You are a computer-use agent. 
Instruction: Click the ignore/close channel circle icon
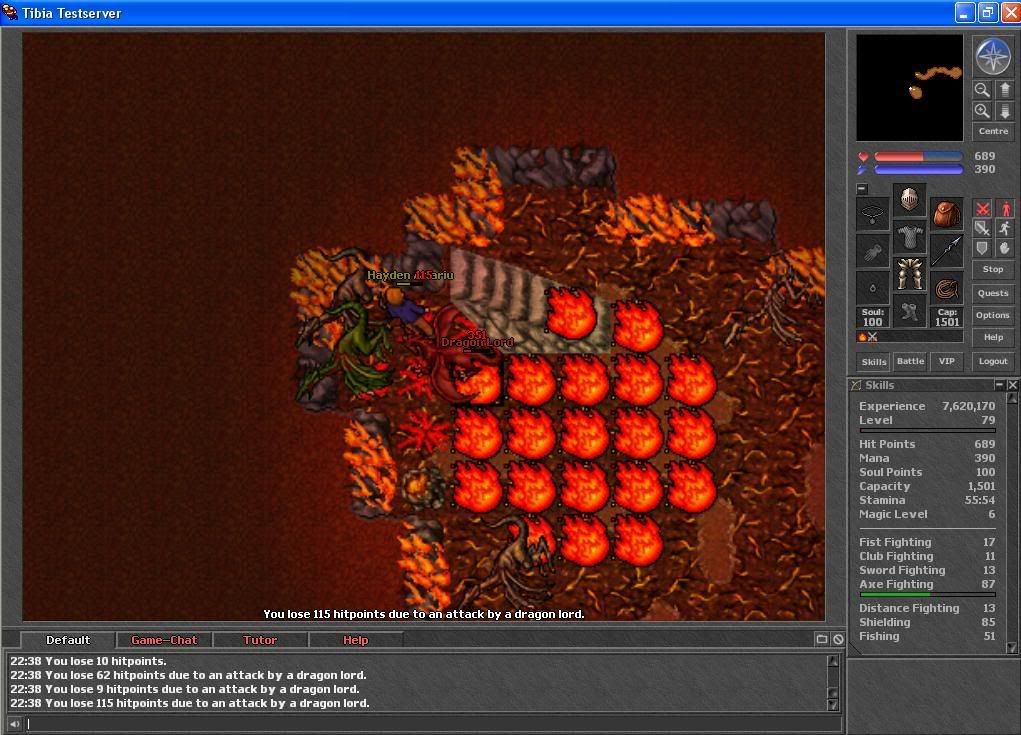tap(838, 639)
